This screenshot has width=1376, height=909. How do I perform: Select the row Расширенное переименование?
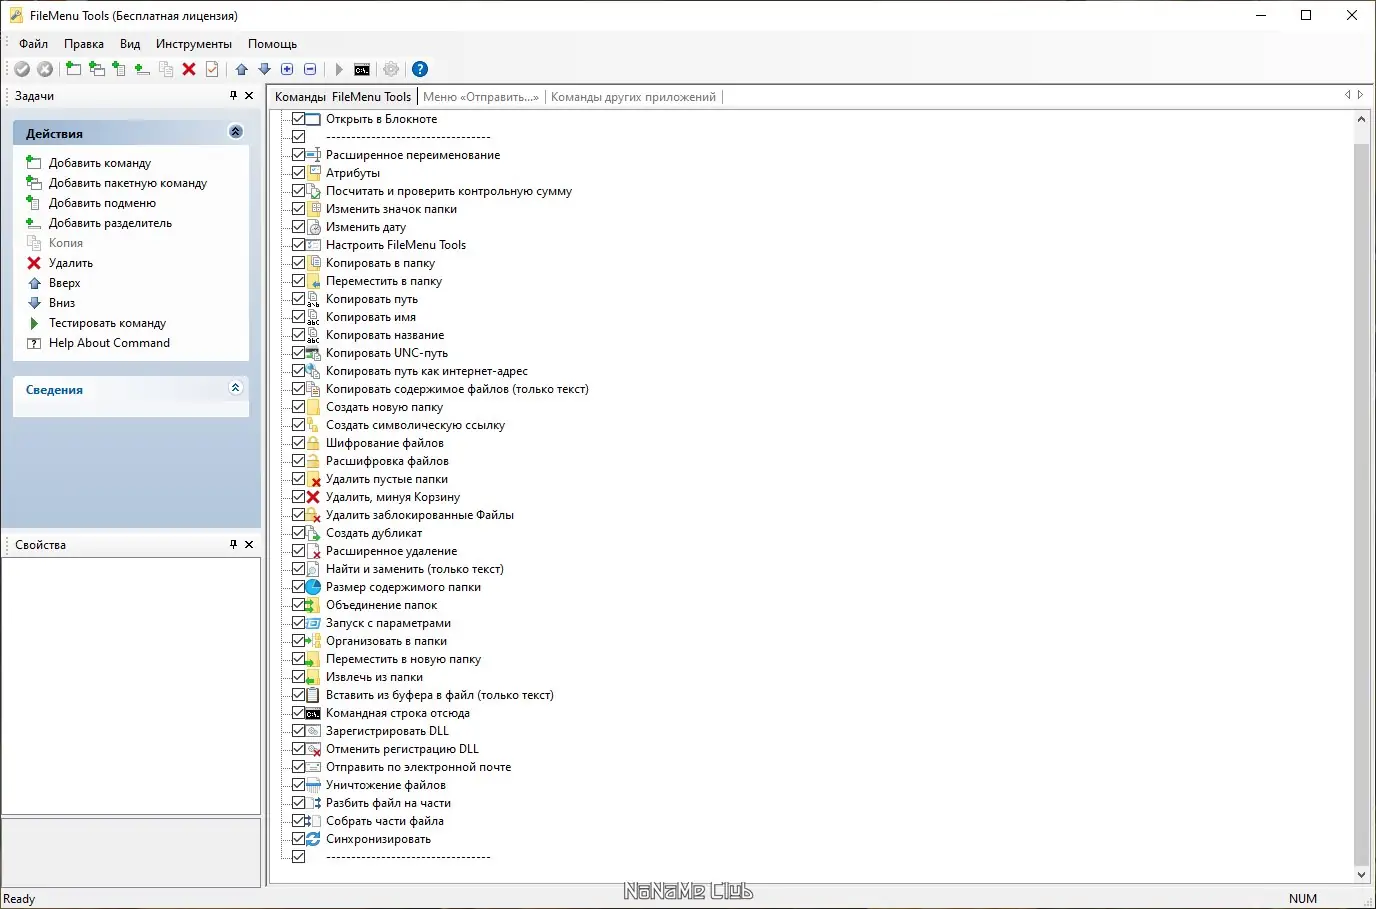pos(413,155)
